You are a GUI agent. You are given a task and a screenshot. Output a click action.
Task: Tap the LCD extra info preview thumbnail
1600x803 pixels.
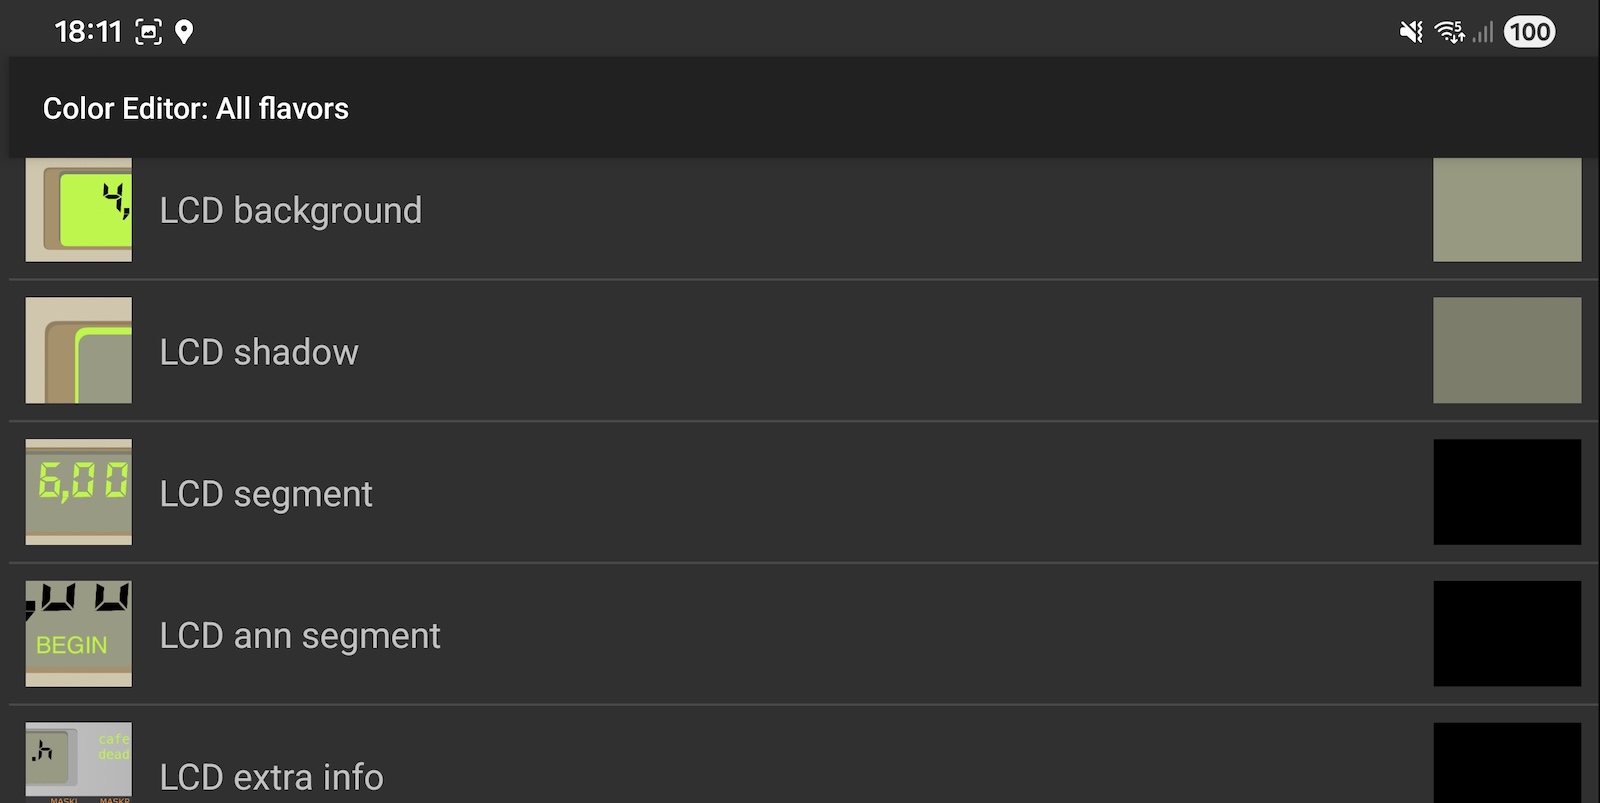78,762
